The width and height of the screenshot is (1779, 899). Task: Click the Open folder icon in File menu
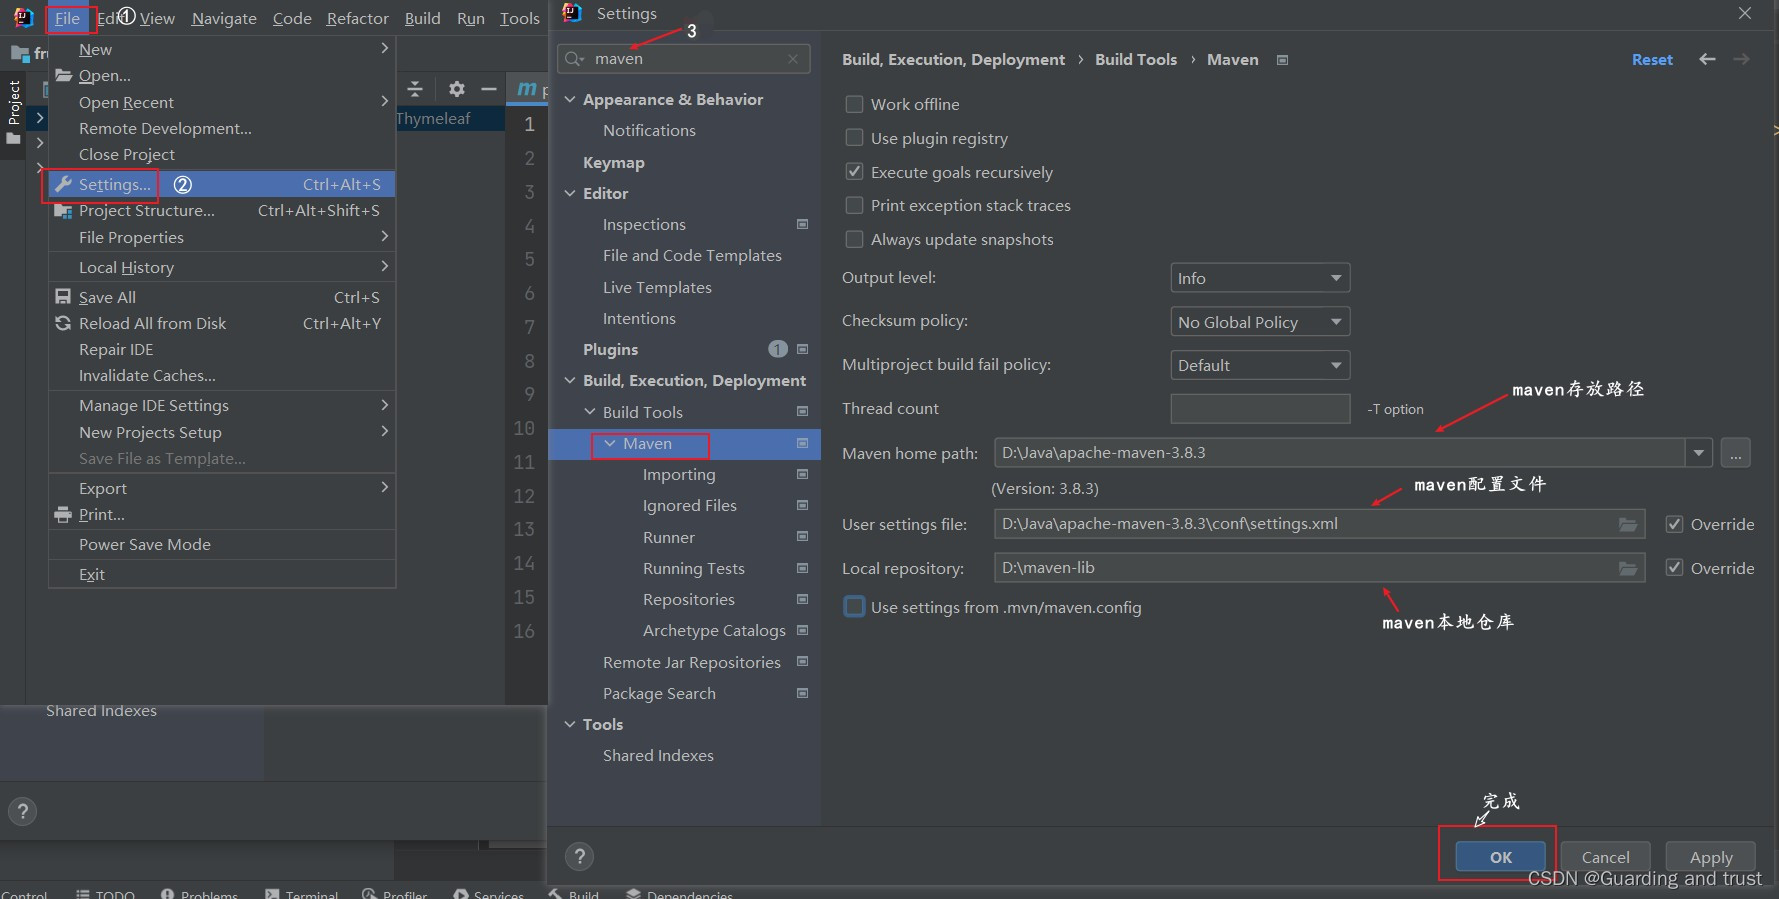[63, 75]
